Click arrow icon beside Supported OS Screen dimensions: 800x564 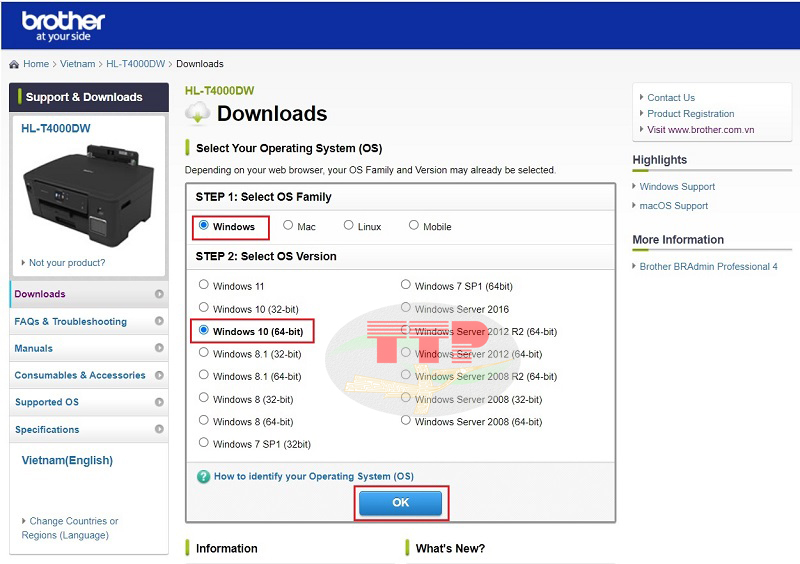159,402
